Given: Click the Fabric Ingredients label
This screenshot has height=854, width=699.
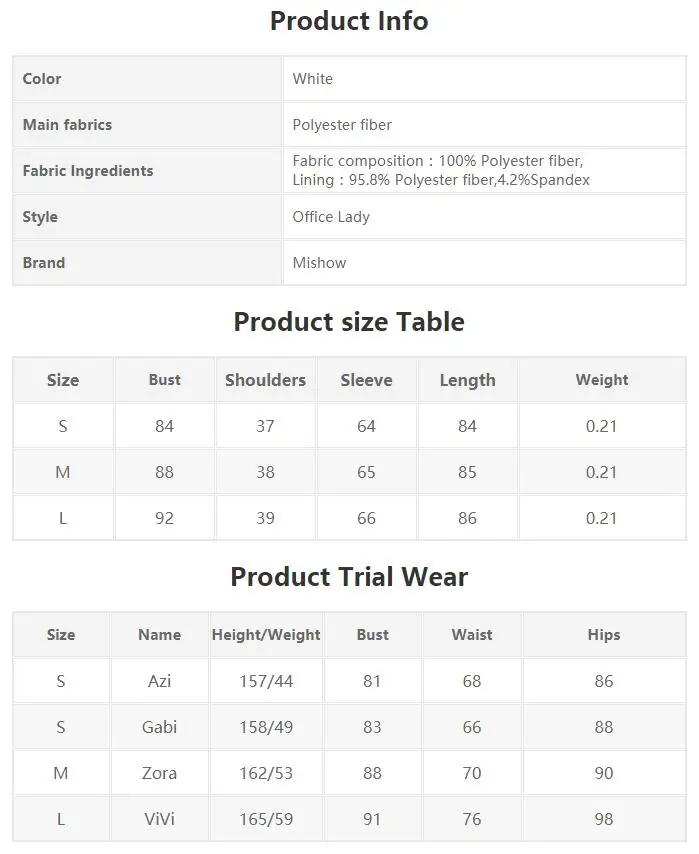Looking at the screenshot, I should pos(88,171).
